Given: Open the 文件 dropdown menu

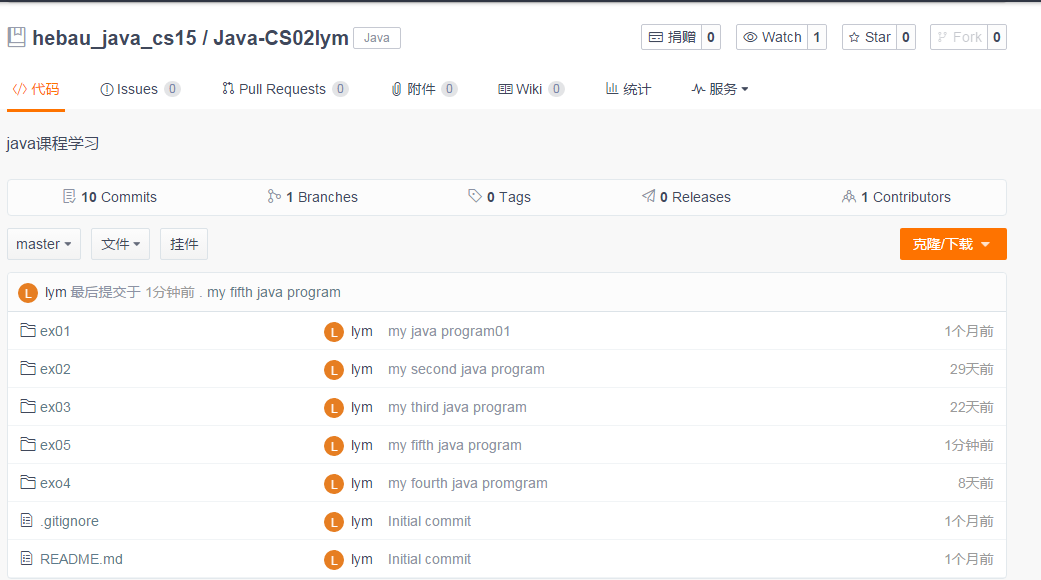Looking at the screenshot, I should click(120, 244).
